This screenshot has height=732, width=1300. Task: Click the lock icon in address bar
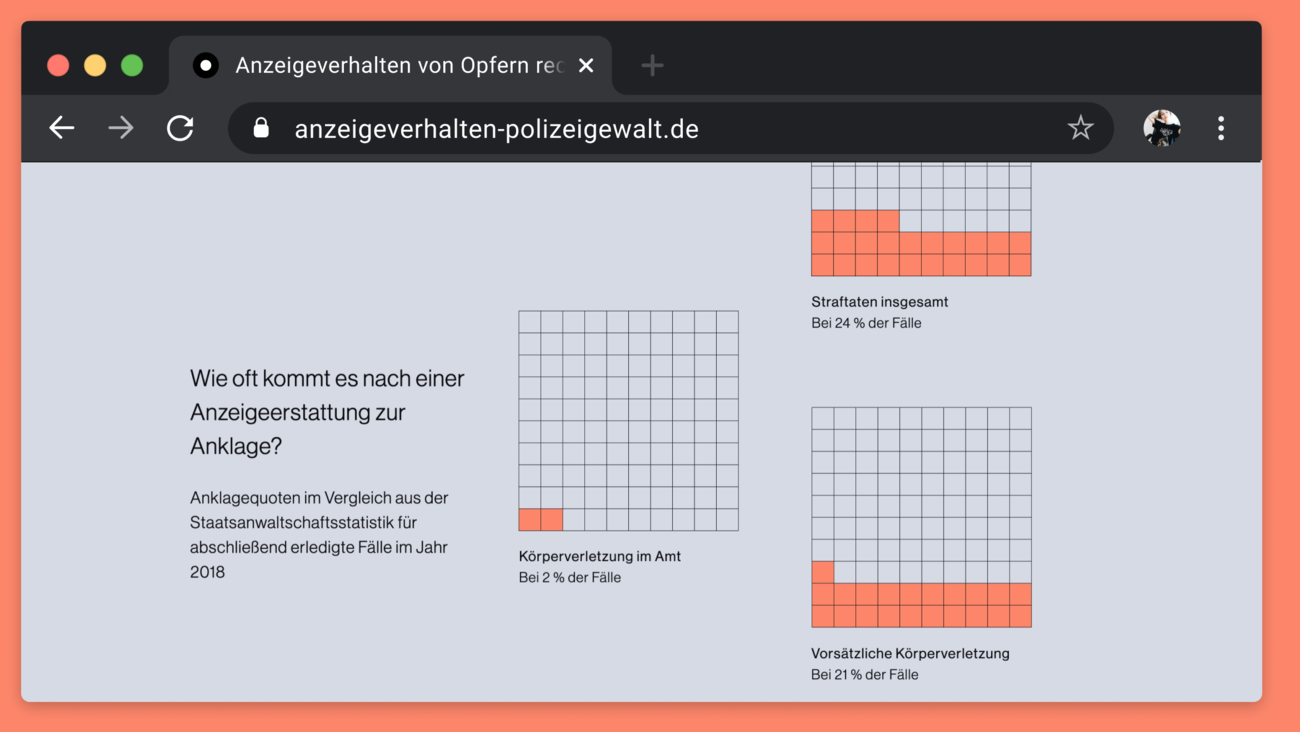(261, 128)
